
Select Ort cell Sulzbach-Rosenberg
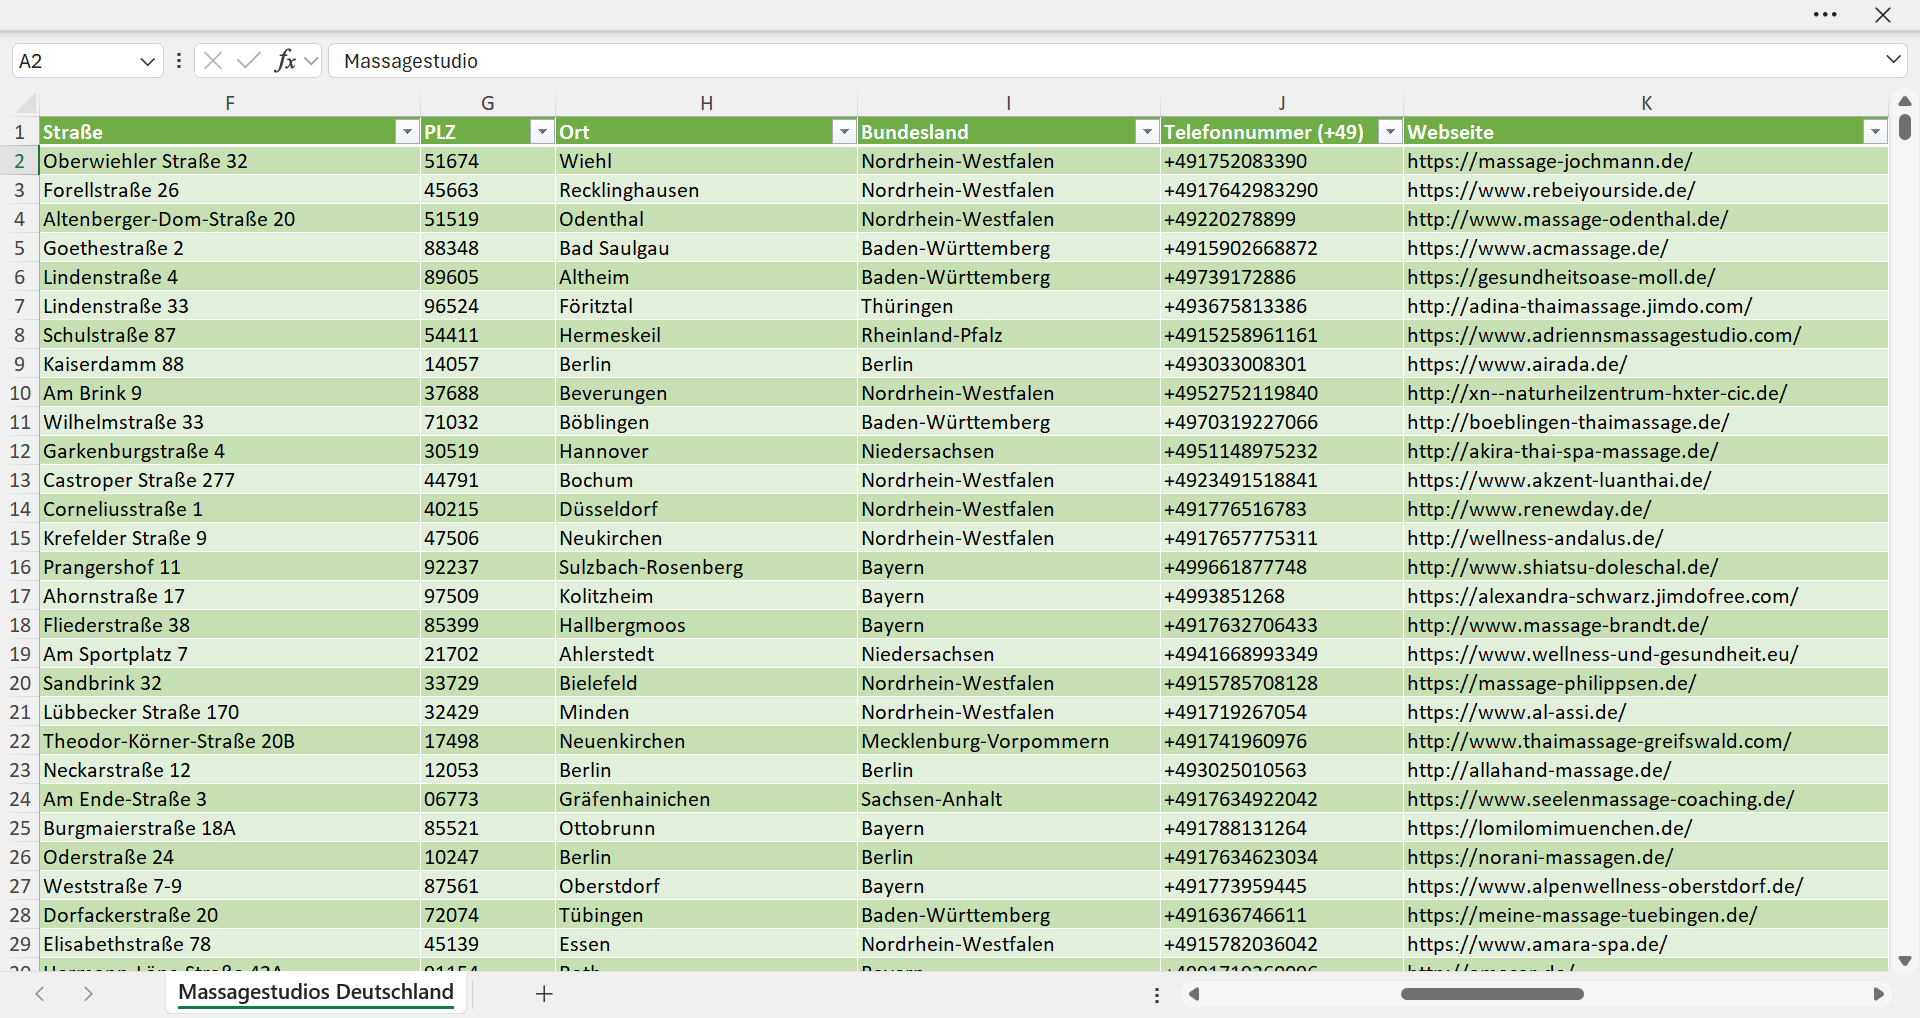[706, 567]
